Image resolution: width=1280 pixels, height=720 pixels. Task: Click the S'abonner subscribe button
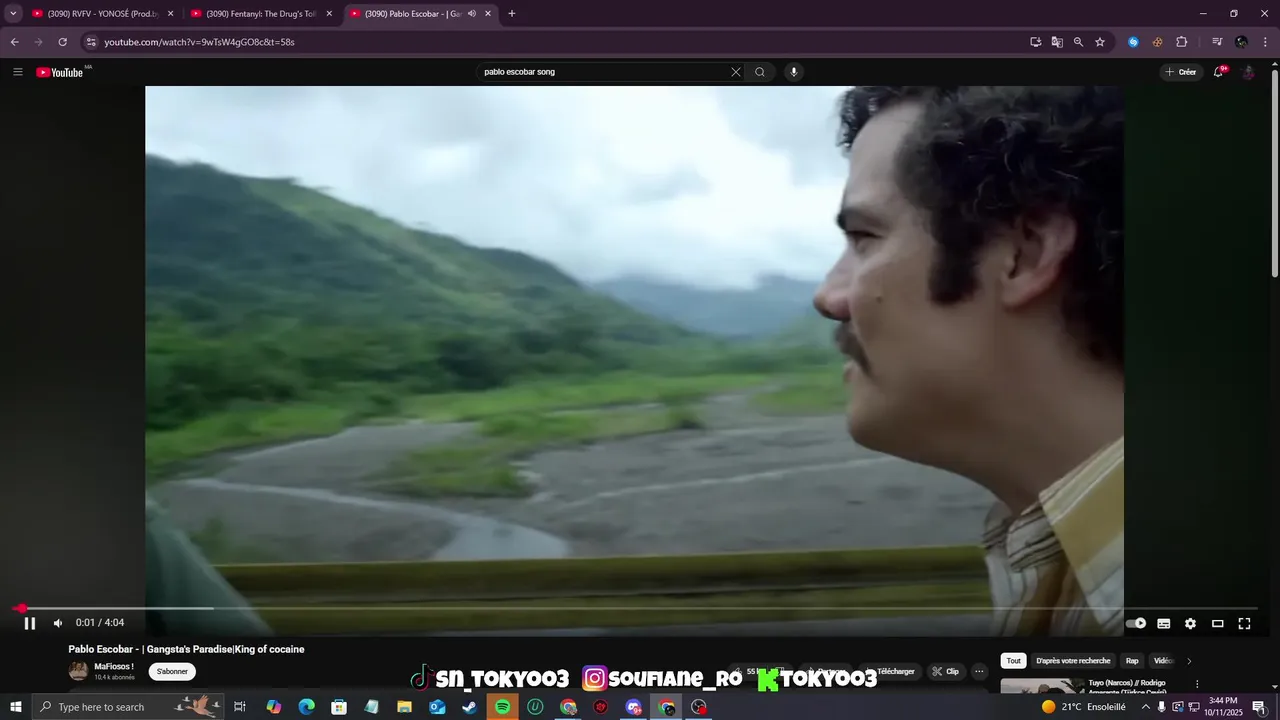(172, 672)
